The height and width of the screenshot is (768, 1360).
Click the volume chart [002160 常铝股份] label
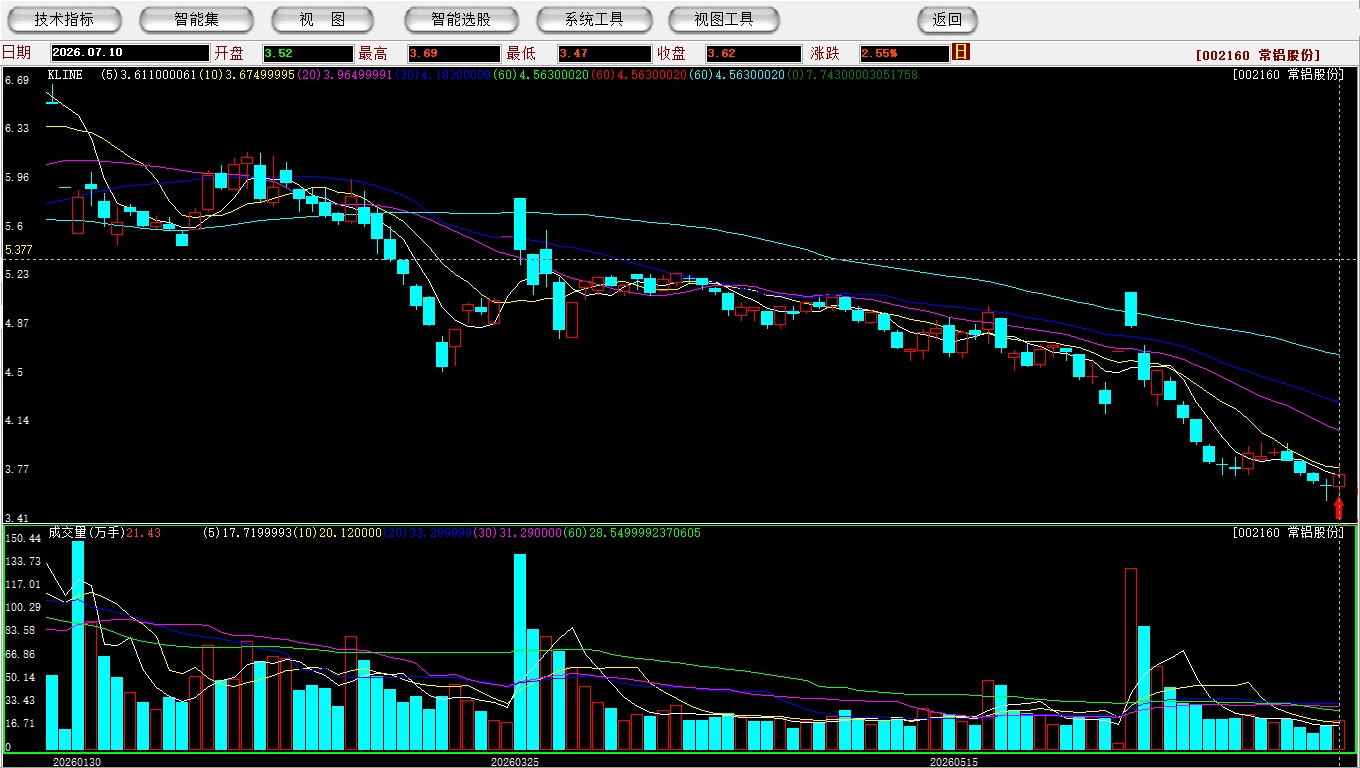point(1288,533)
